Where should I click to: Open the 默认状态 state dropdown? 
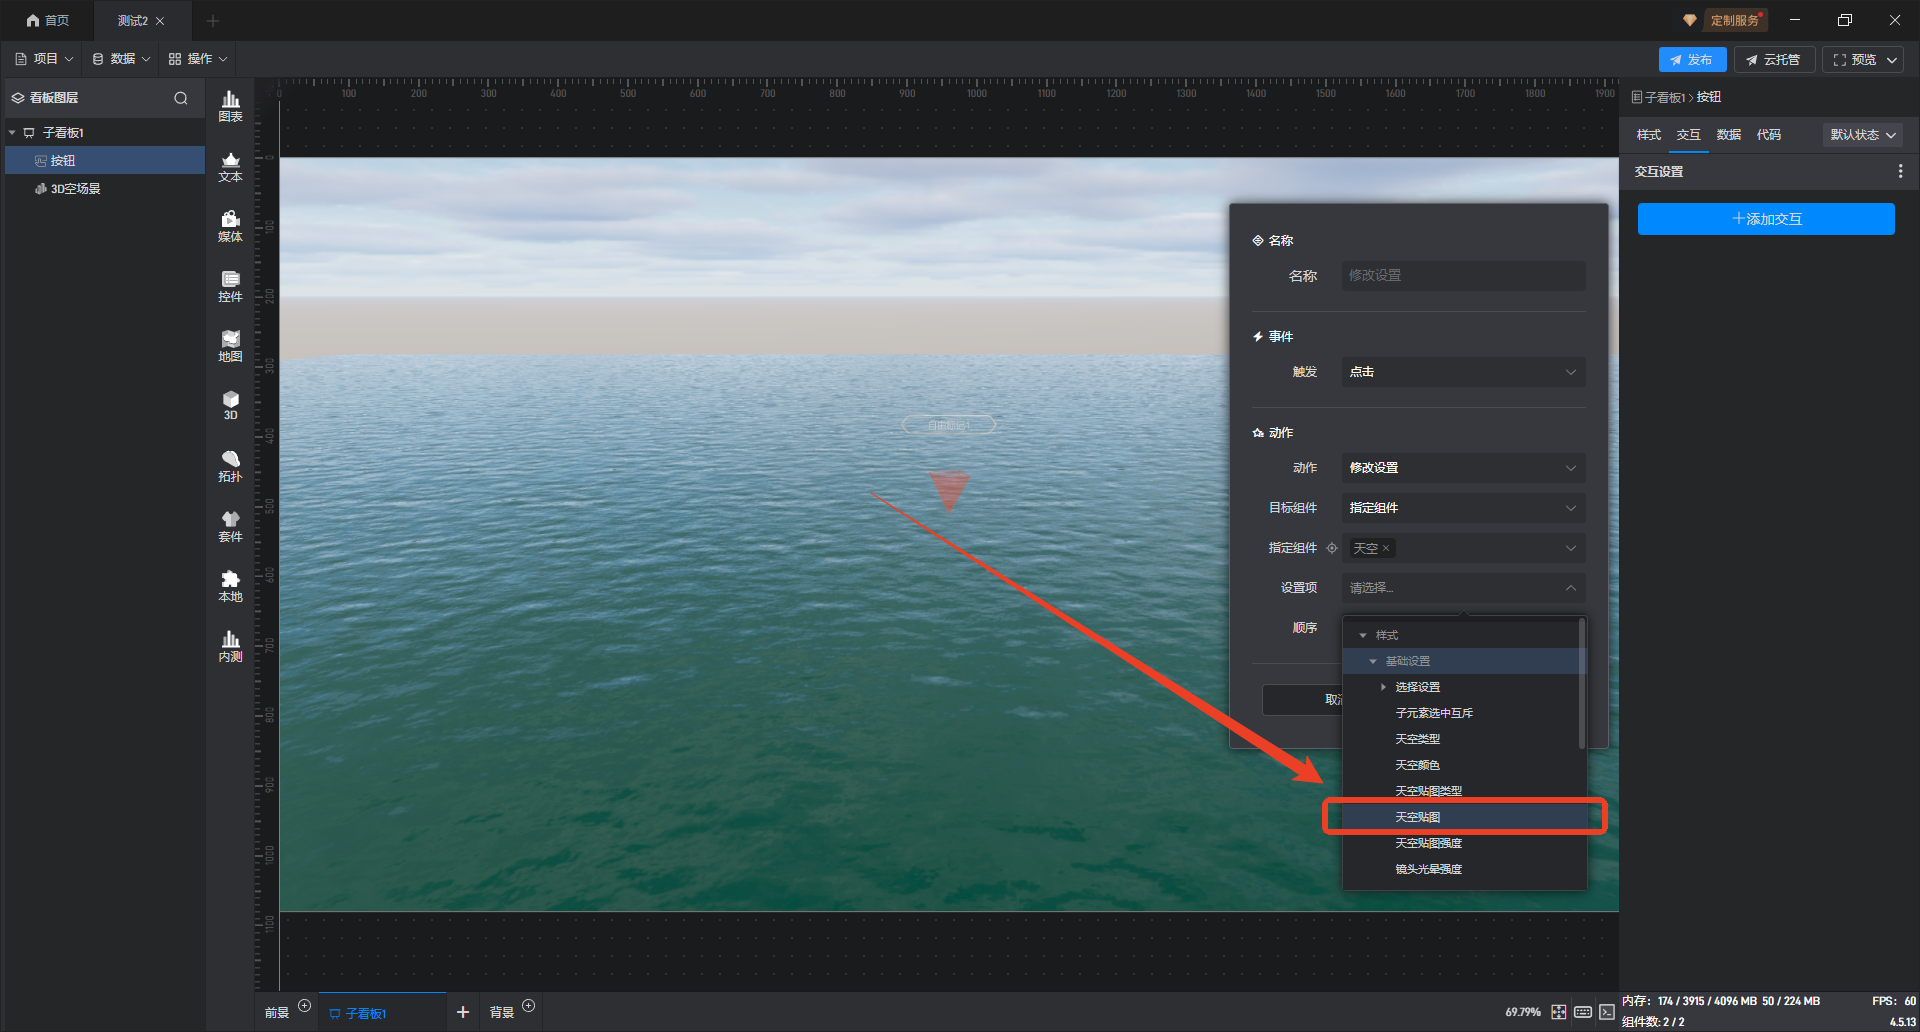tap(1862, 135)
